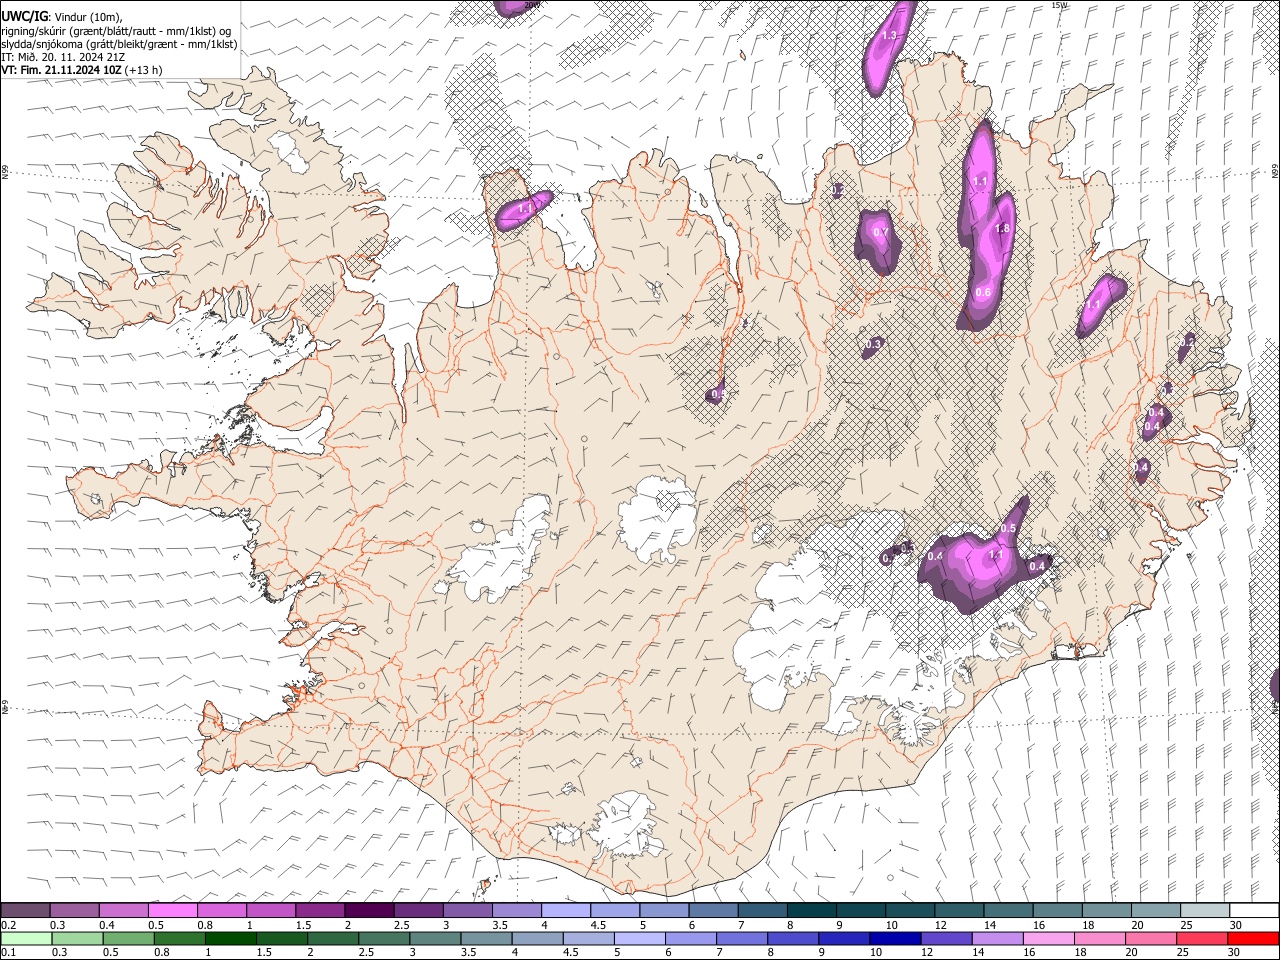The width and height of the screenshot is (1280, 960).
Task: Click the 0.7 snowfall value label
Action: click(x=880, y=233)
